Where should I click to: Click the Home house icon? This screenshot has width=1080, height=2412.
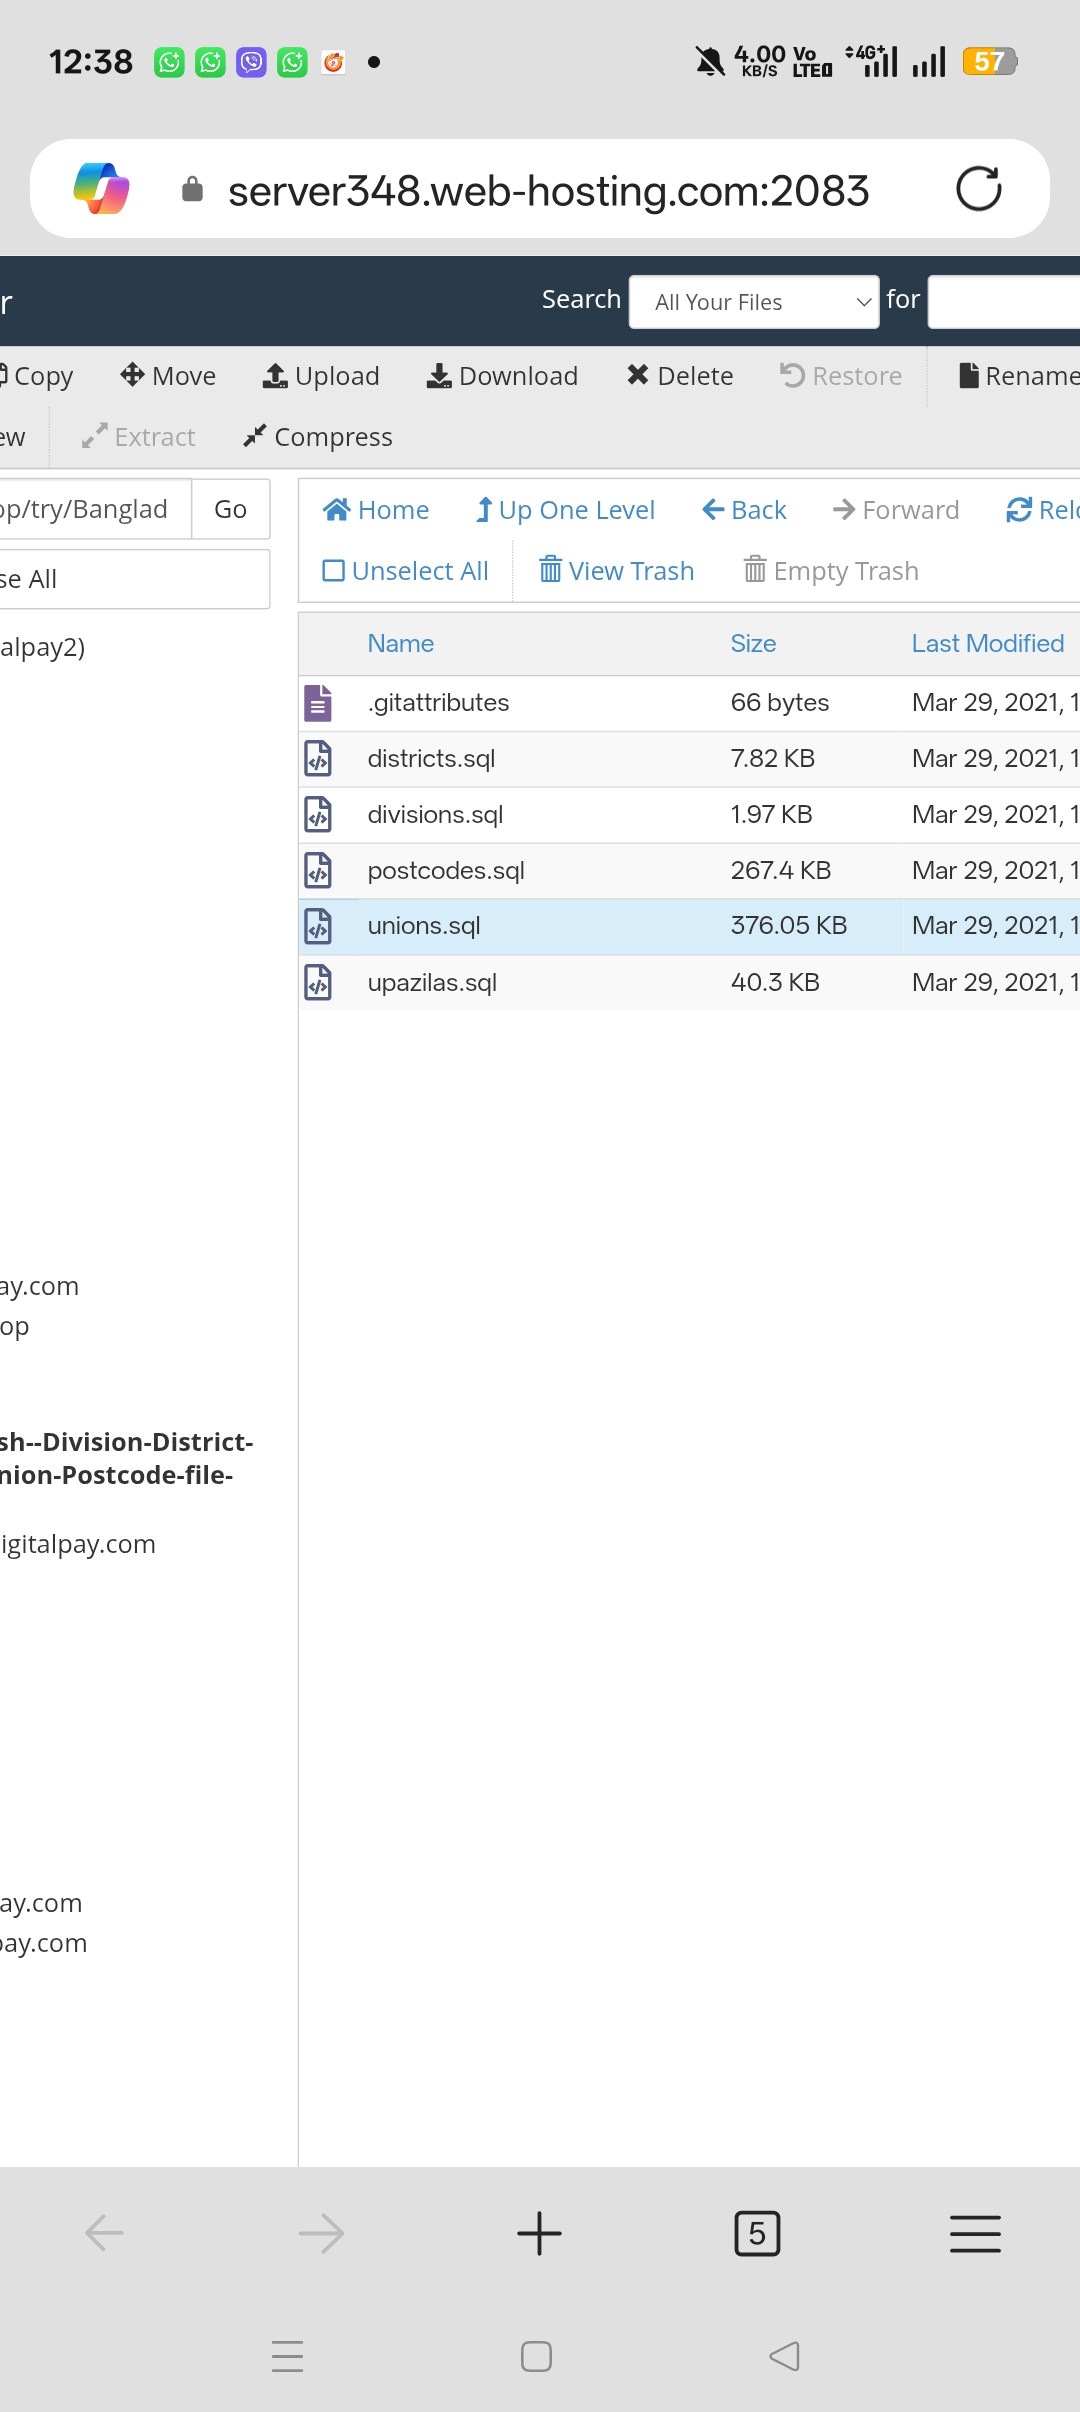336,510
